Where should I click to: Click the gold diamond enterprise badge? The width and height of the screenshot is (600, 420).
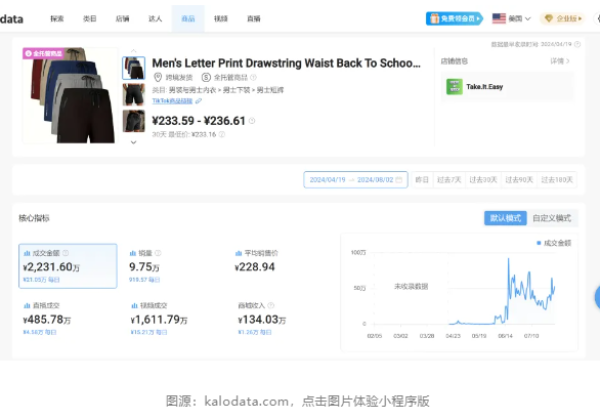click(562, 18)
